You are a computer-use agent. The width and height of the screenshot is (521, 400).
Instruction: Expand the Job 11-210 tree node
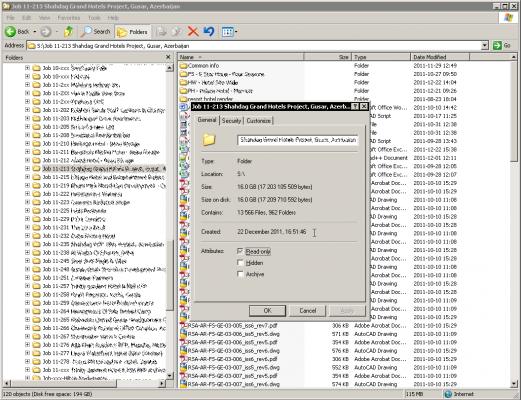(27, 143)
